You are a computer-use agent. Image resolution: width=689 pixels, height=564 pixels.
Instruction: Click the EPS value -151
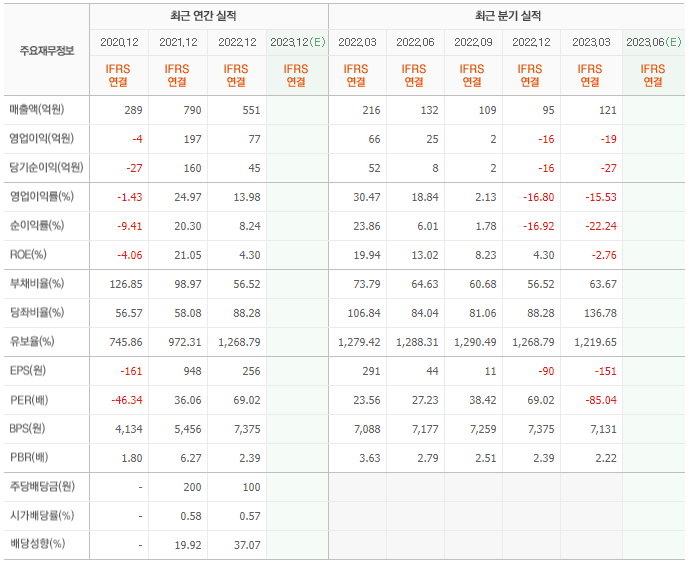pos(606,371)
